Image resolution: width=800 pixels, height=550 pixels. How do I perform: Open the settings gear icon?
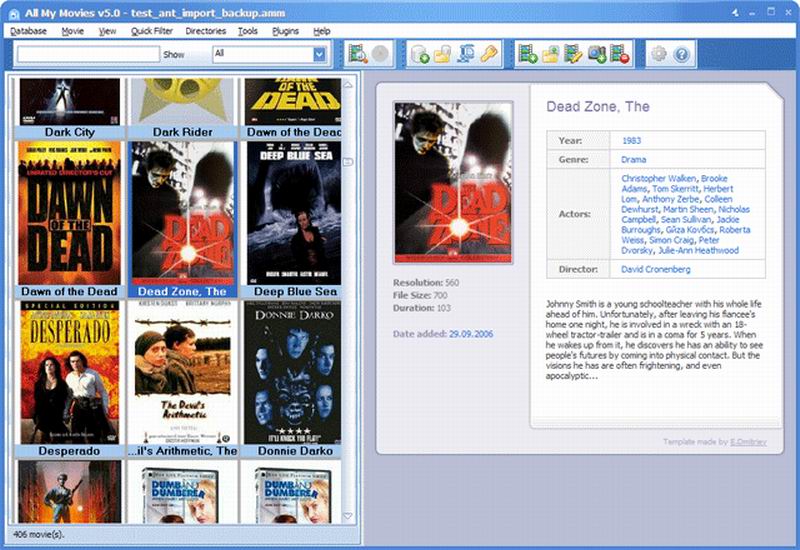[x=659, y=54]
